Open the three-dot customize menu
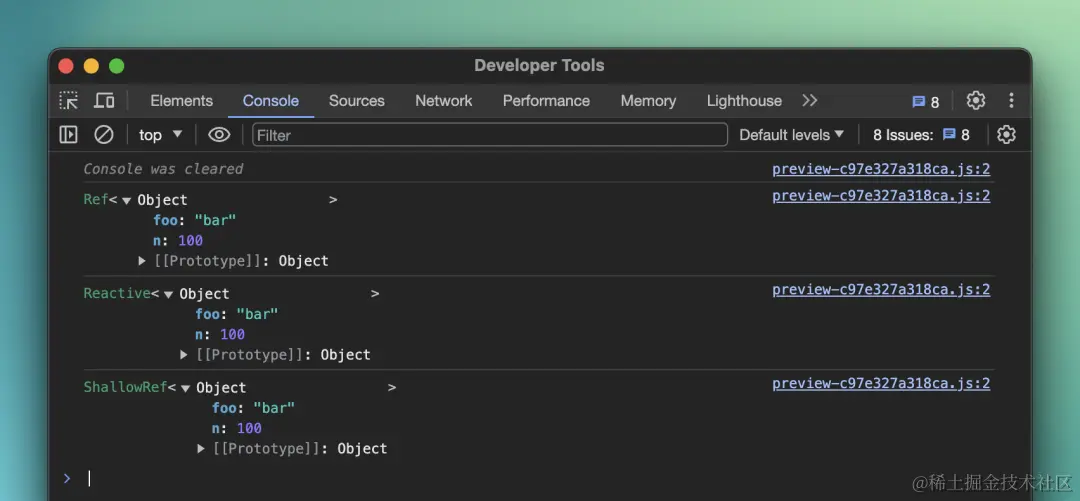The image size is (1080, 501). click(x=1011, y=101)
